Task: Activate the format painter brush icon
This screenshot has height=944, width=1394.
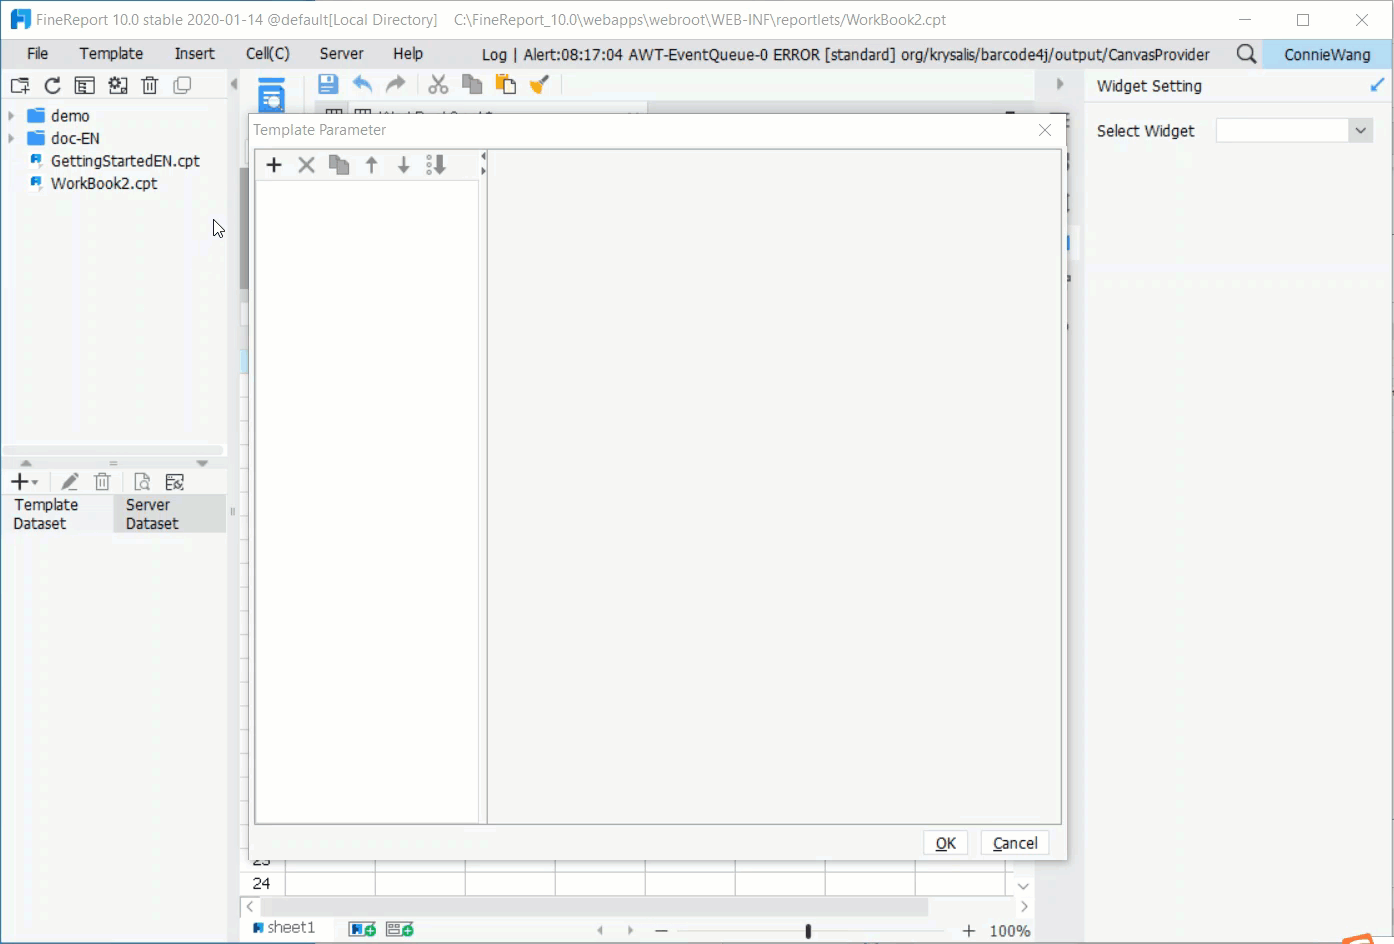Action: coord(540,85)
